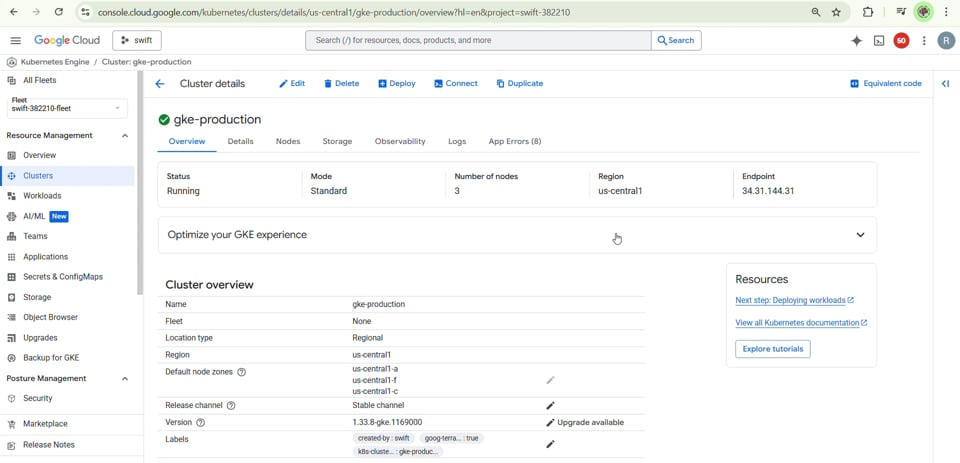Show help for Version field

coord(200,423)
